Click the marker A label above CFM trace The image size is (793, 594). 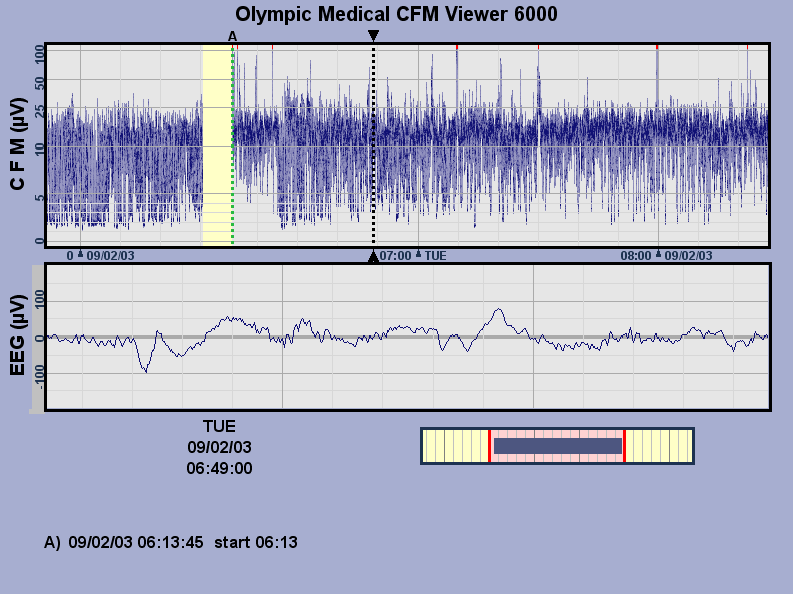(x=232, y=36)
